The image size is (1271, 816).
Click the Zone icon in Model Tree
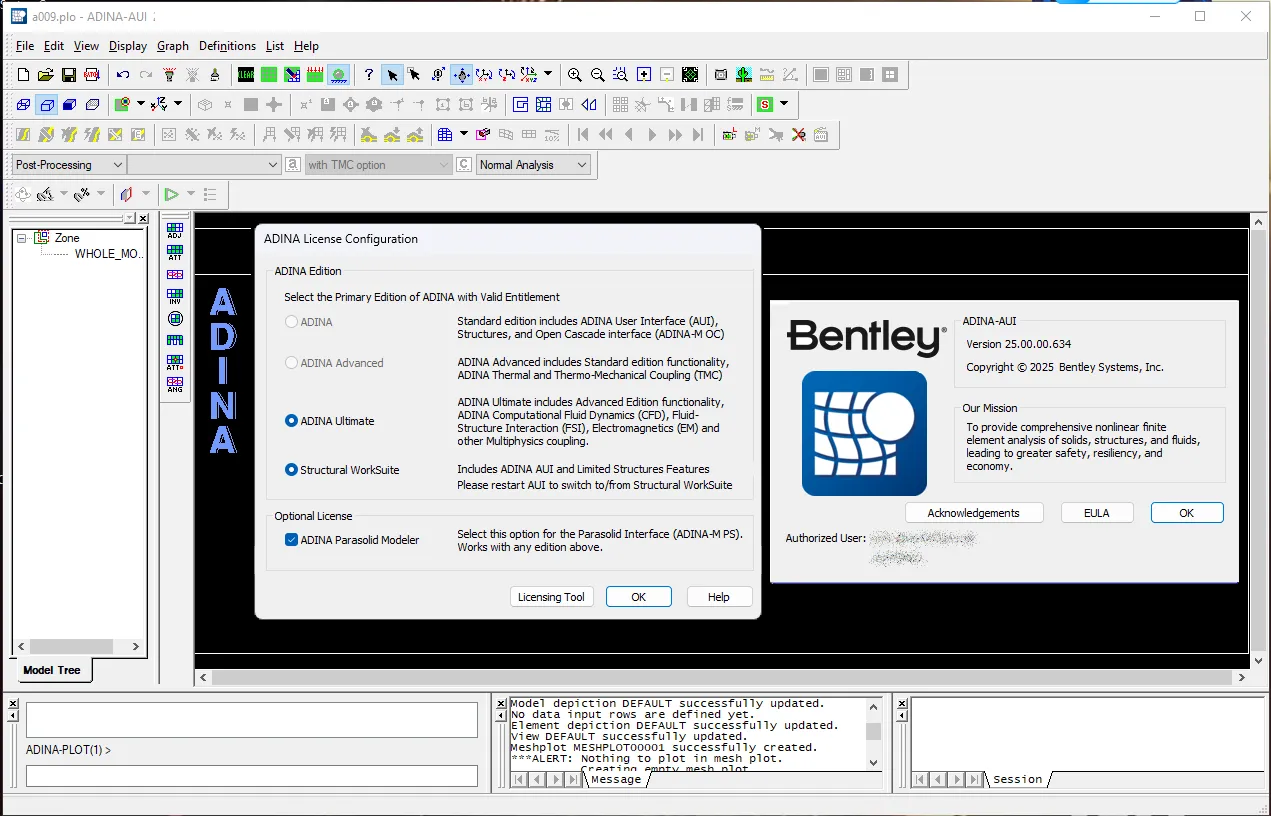click(42, 238)
